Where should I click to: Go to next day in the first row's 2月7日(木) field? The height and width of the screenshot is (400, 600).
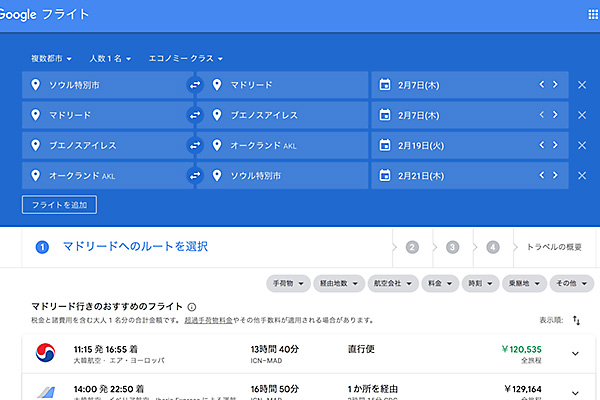click(x=555, y=84)
